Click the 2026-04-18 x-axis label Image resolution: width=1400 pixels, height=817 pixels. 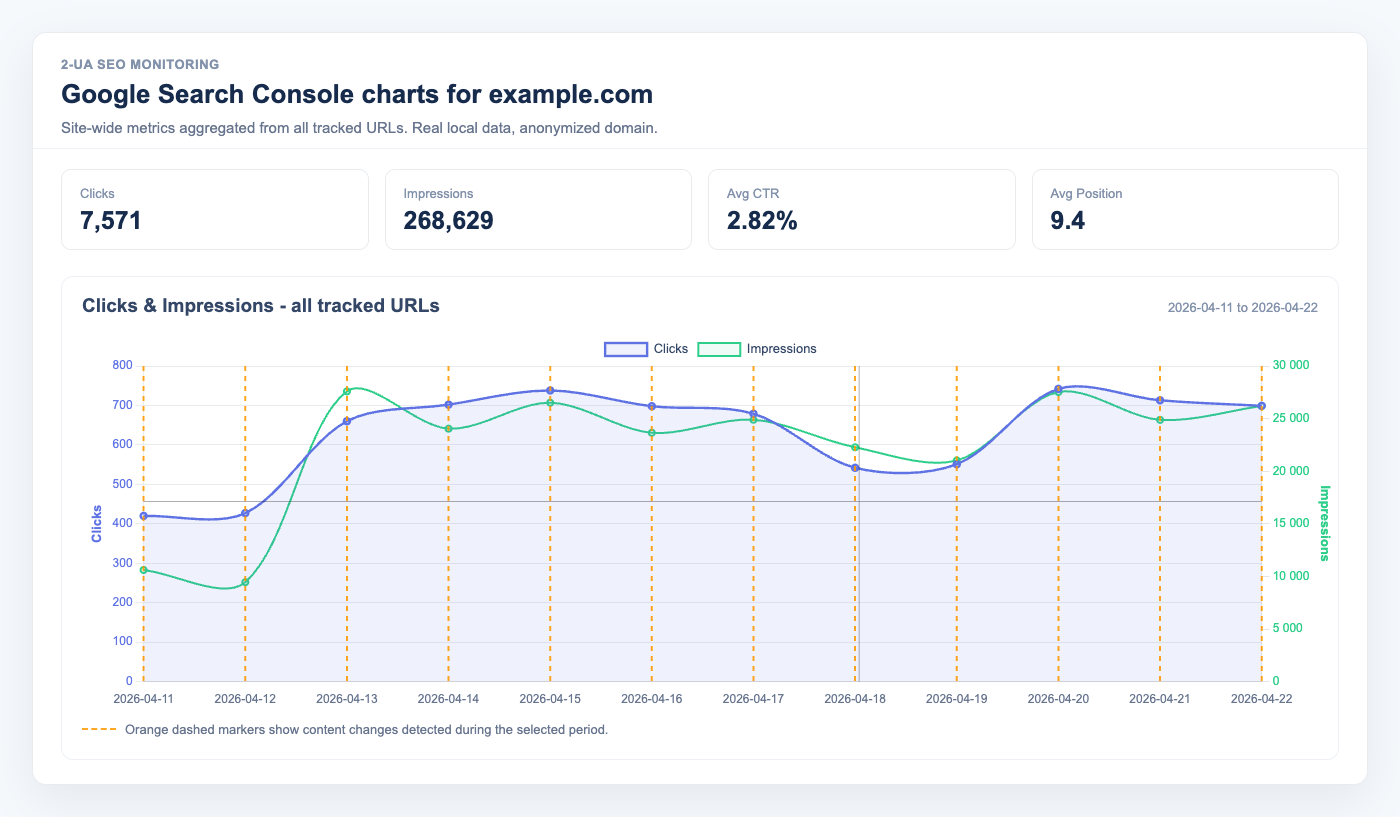[855, 699]
